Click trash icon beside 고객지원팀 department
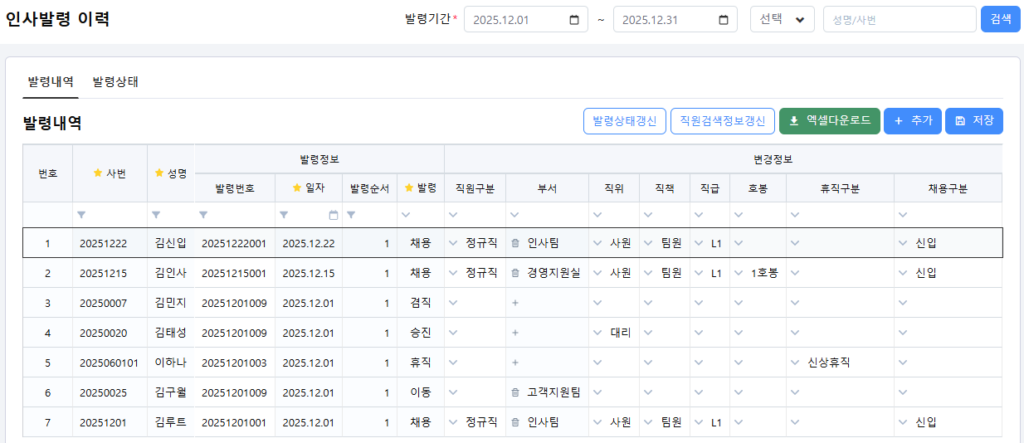 coord(515,393)
